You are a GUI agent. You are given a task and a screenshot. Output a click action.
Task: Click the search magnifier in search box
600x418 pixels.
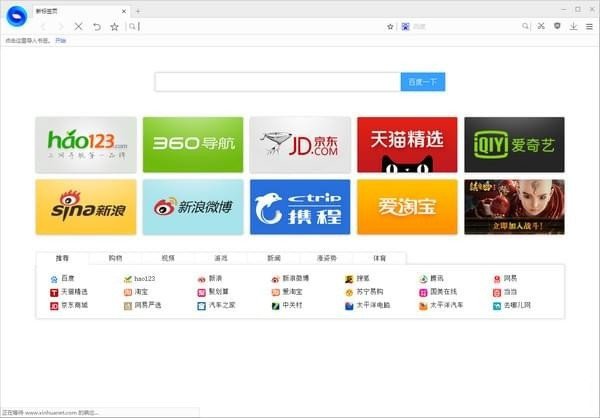(526, 26)
